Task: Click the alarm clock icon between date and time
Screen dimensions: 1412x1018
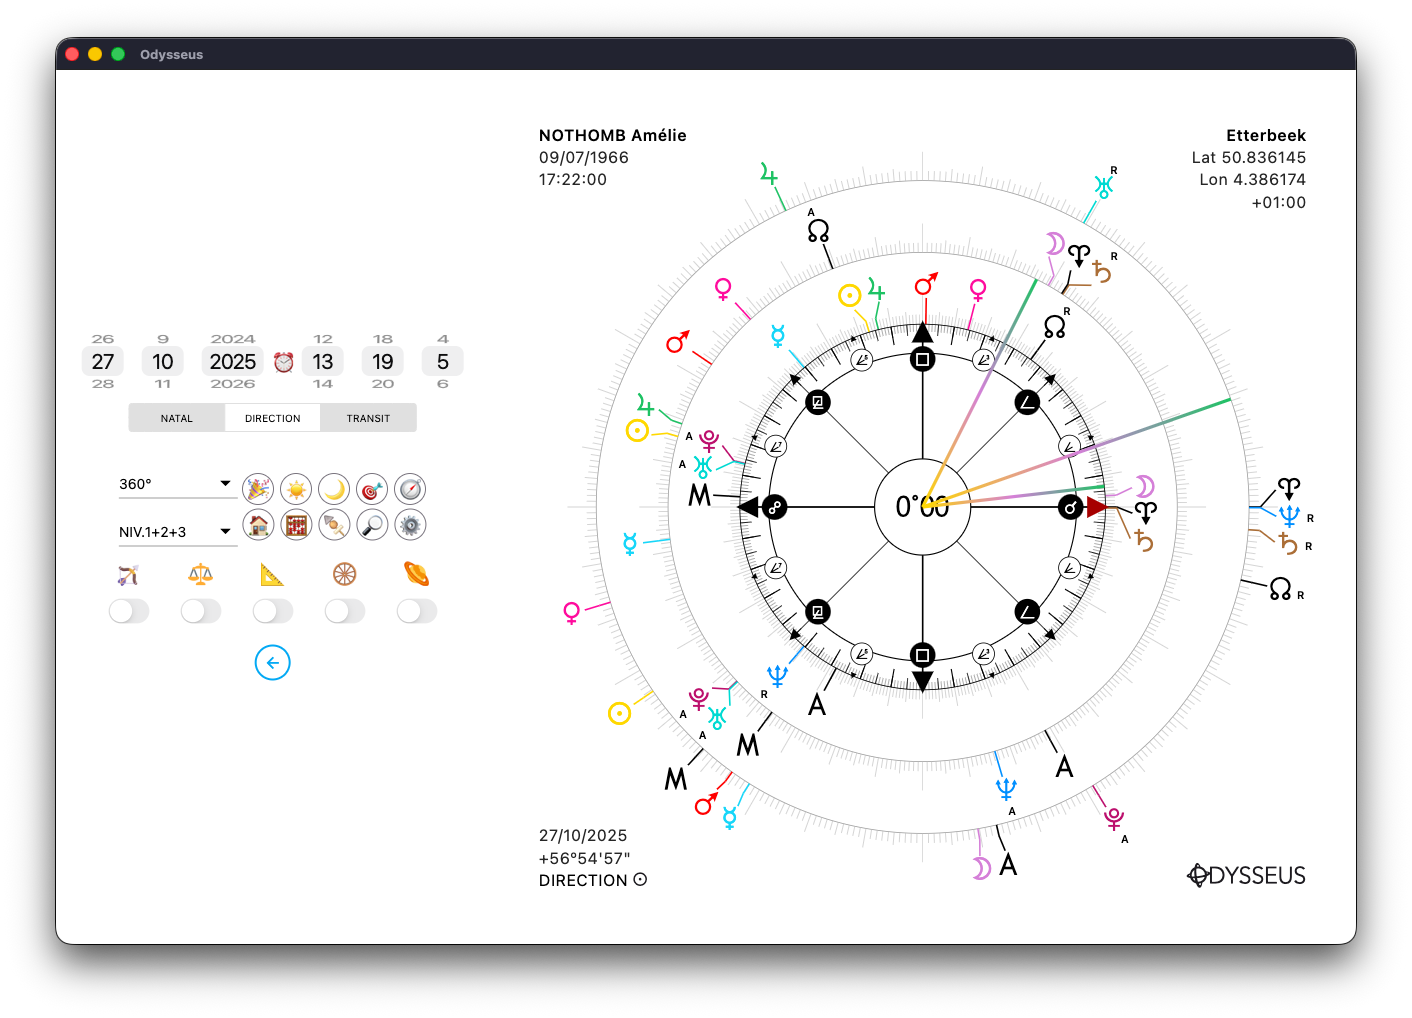Action: [284, 362]
